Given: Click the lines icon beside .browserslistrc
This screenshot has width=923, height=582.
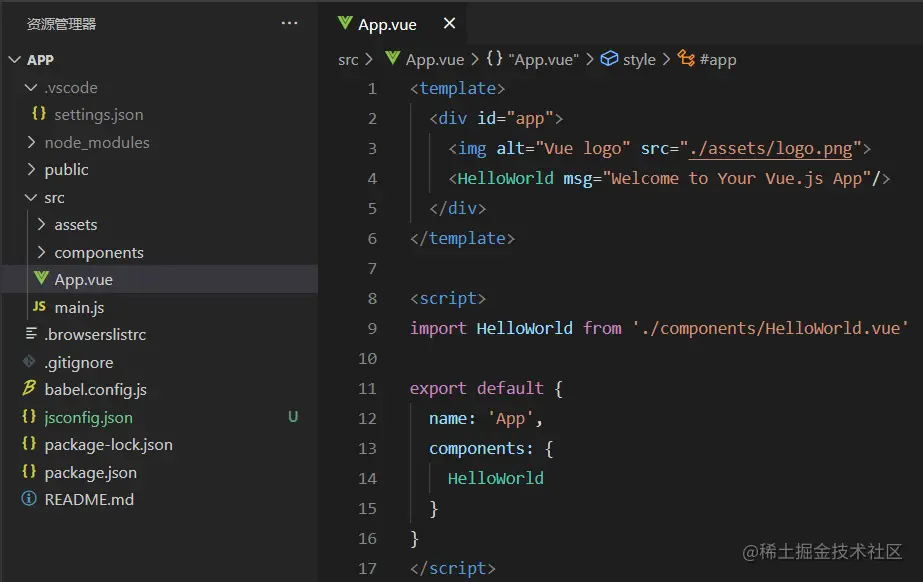Looking at the screenshot, I should [x=31, y=334].
